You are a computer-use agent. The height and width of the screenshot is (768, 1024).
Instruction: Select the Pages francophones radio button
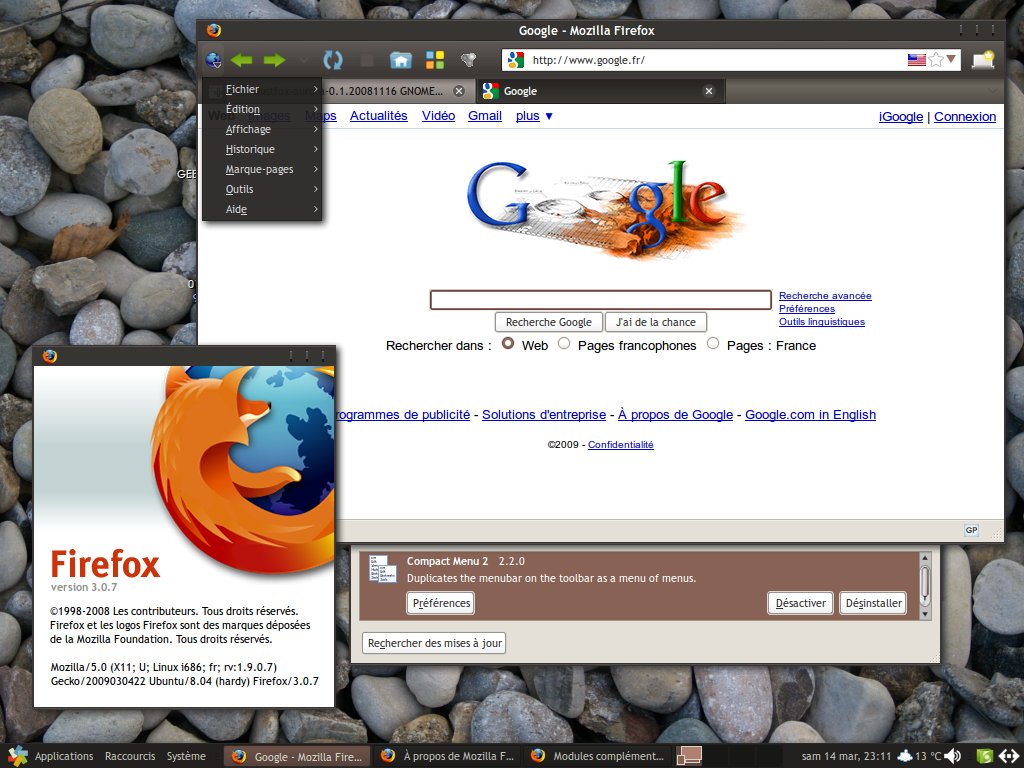click(564, 344)
